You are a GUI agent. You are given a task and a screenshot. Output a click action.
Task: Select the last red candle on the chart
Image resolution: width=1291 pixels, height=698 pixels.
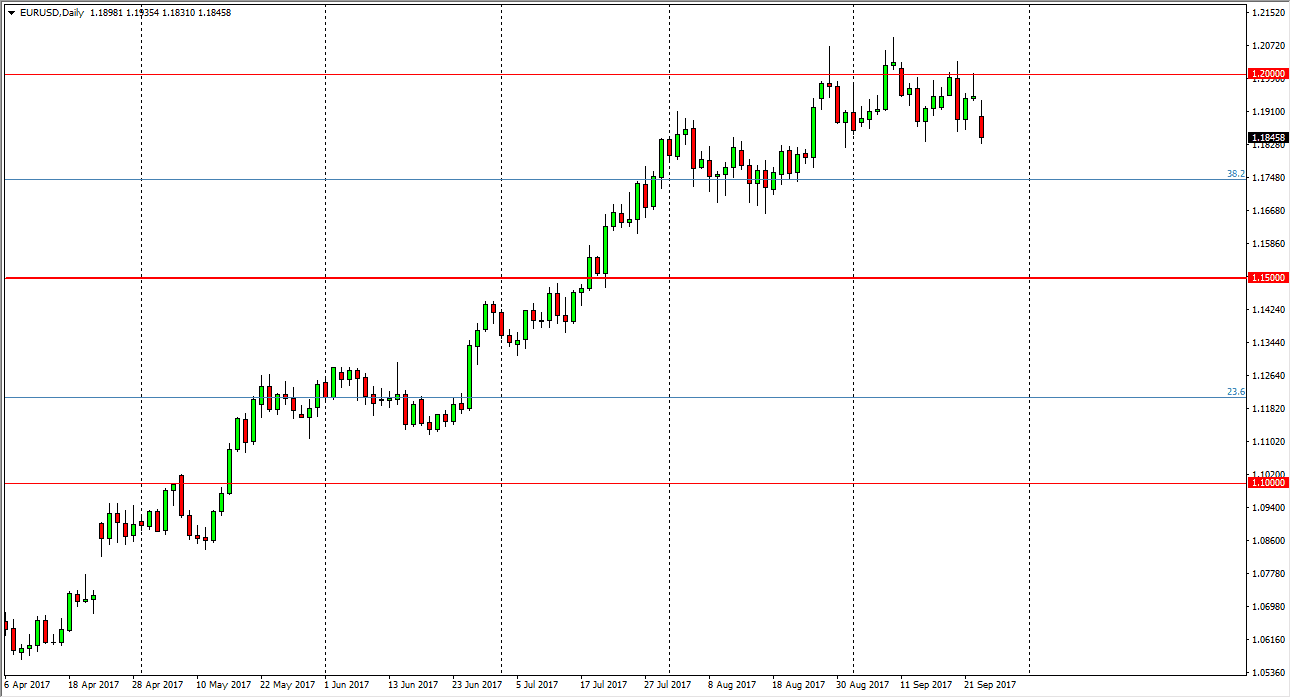click(x=982, y=127)
